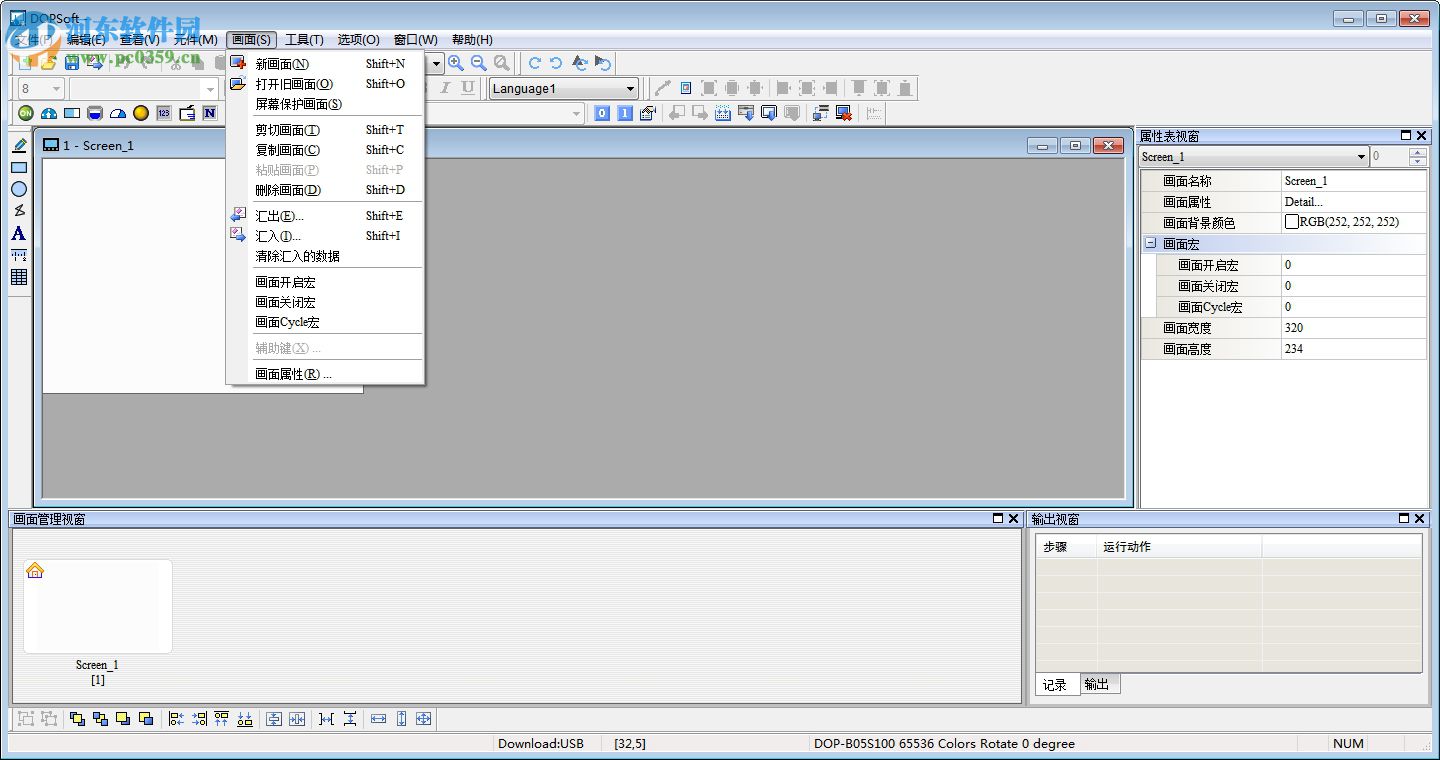1440x760 pixels.
Task: Click the 画面名称 value Screen_1
Action: click(1354, 181)
